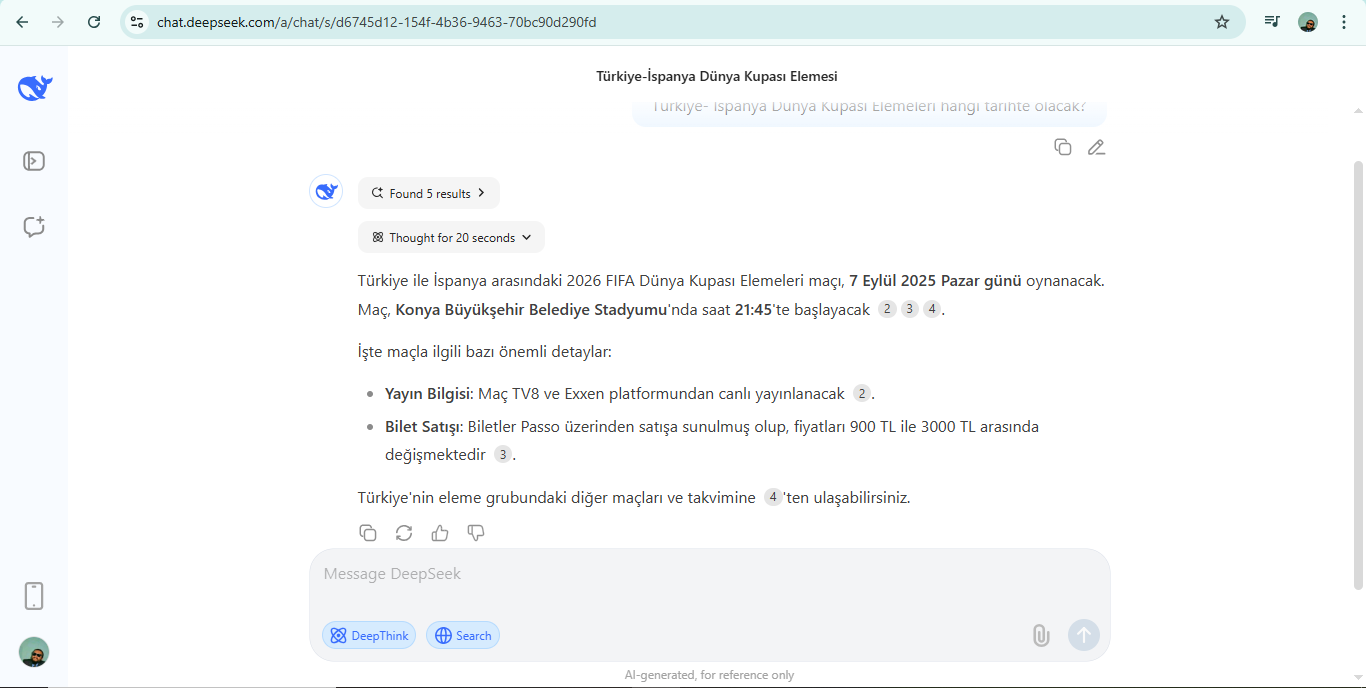The height and width of the screenshot is (688, 1366).
Task: Open Chrome three-dot menu
Action: tap(1343, 22)
